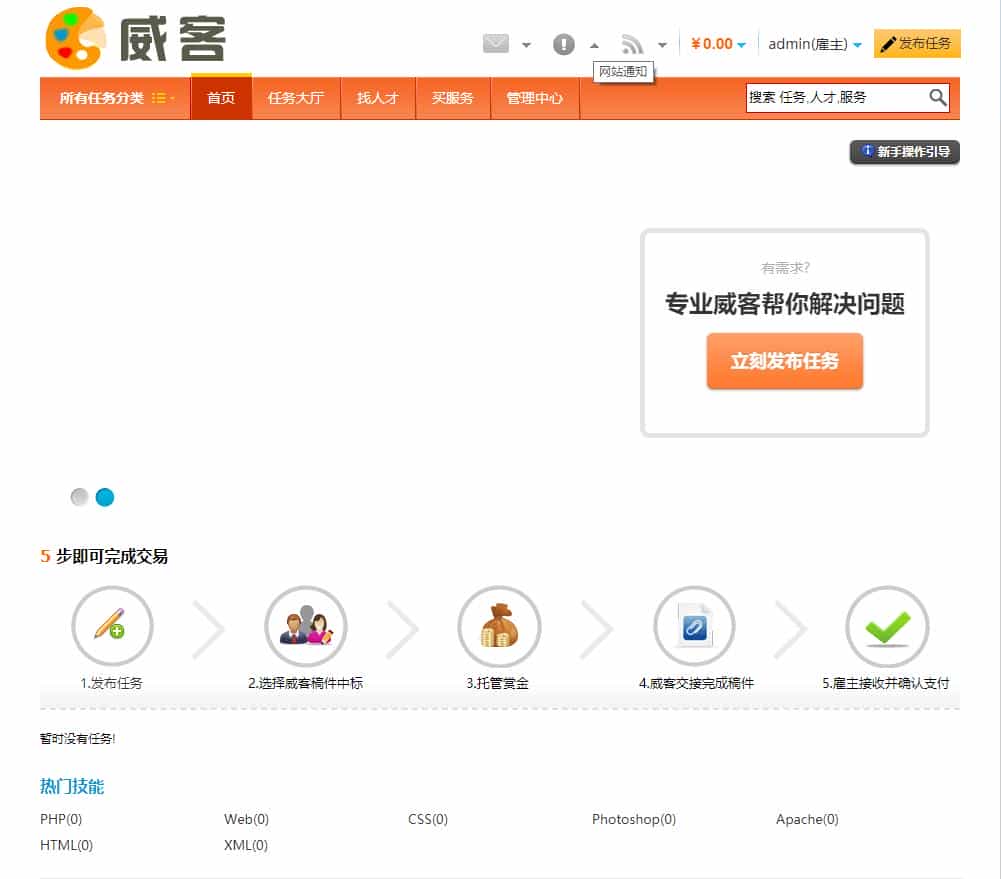
Task: Click 专业威客帮你解决问题 headline text
Action: (x=785, y=304)
